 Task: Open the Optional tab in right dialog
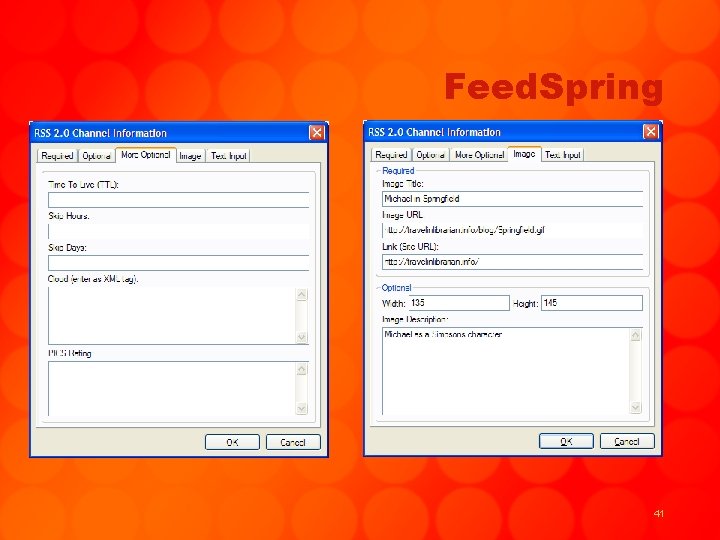click(x=430, y=155)
